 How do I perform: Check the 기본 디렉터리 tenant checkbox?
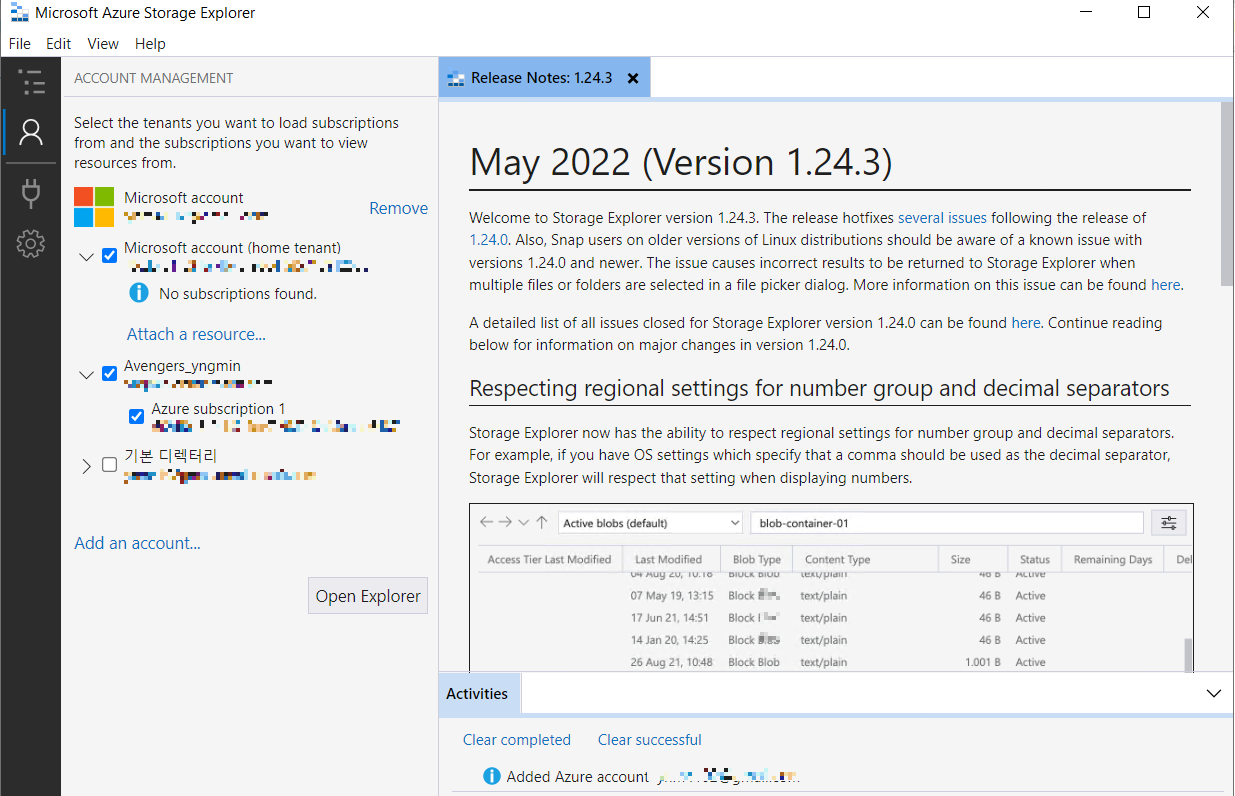pyautogui.click(x=110, y=464)
